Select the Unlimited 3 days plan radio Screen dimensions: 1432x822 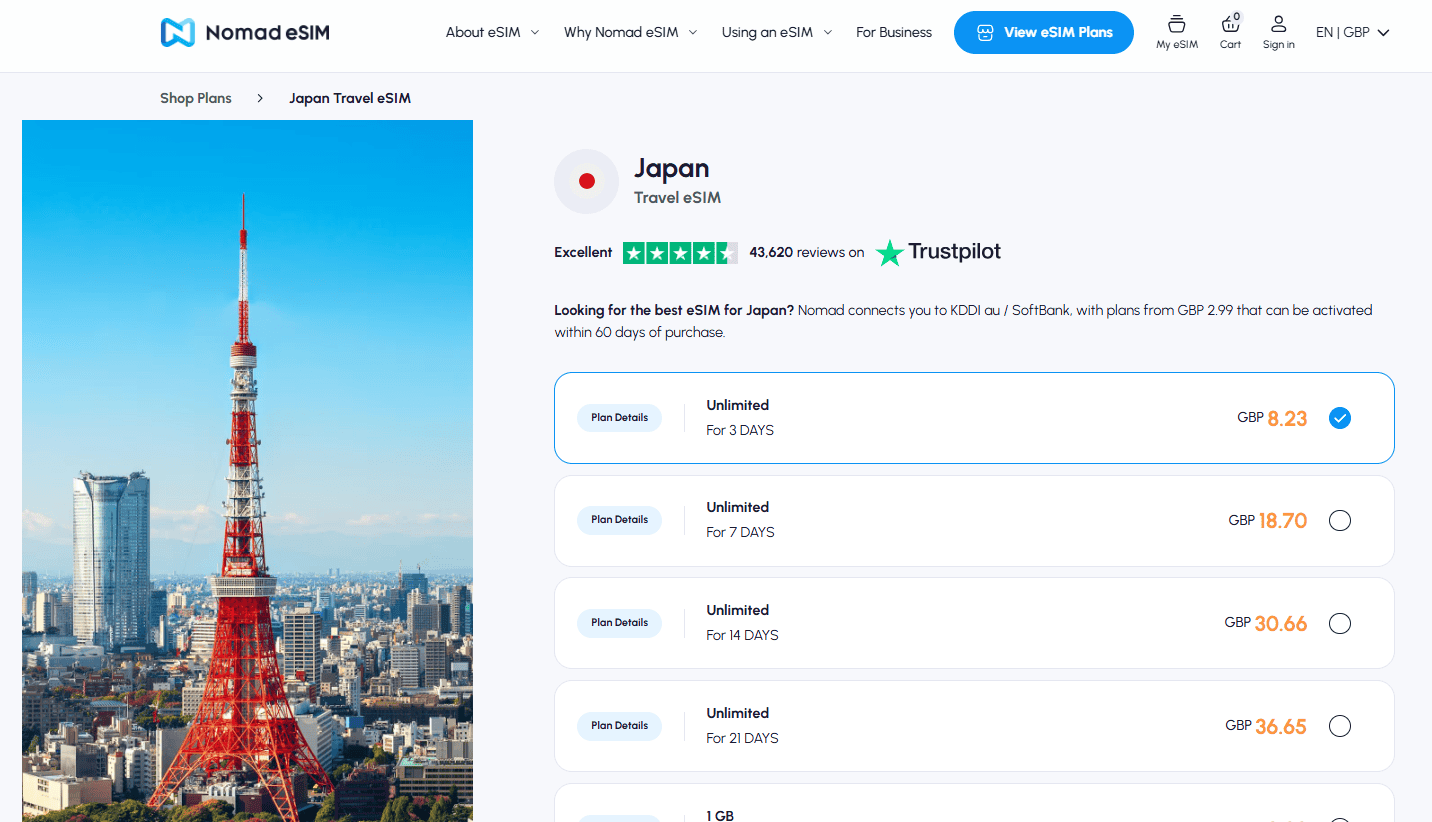[x=1340, y=418]
